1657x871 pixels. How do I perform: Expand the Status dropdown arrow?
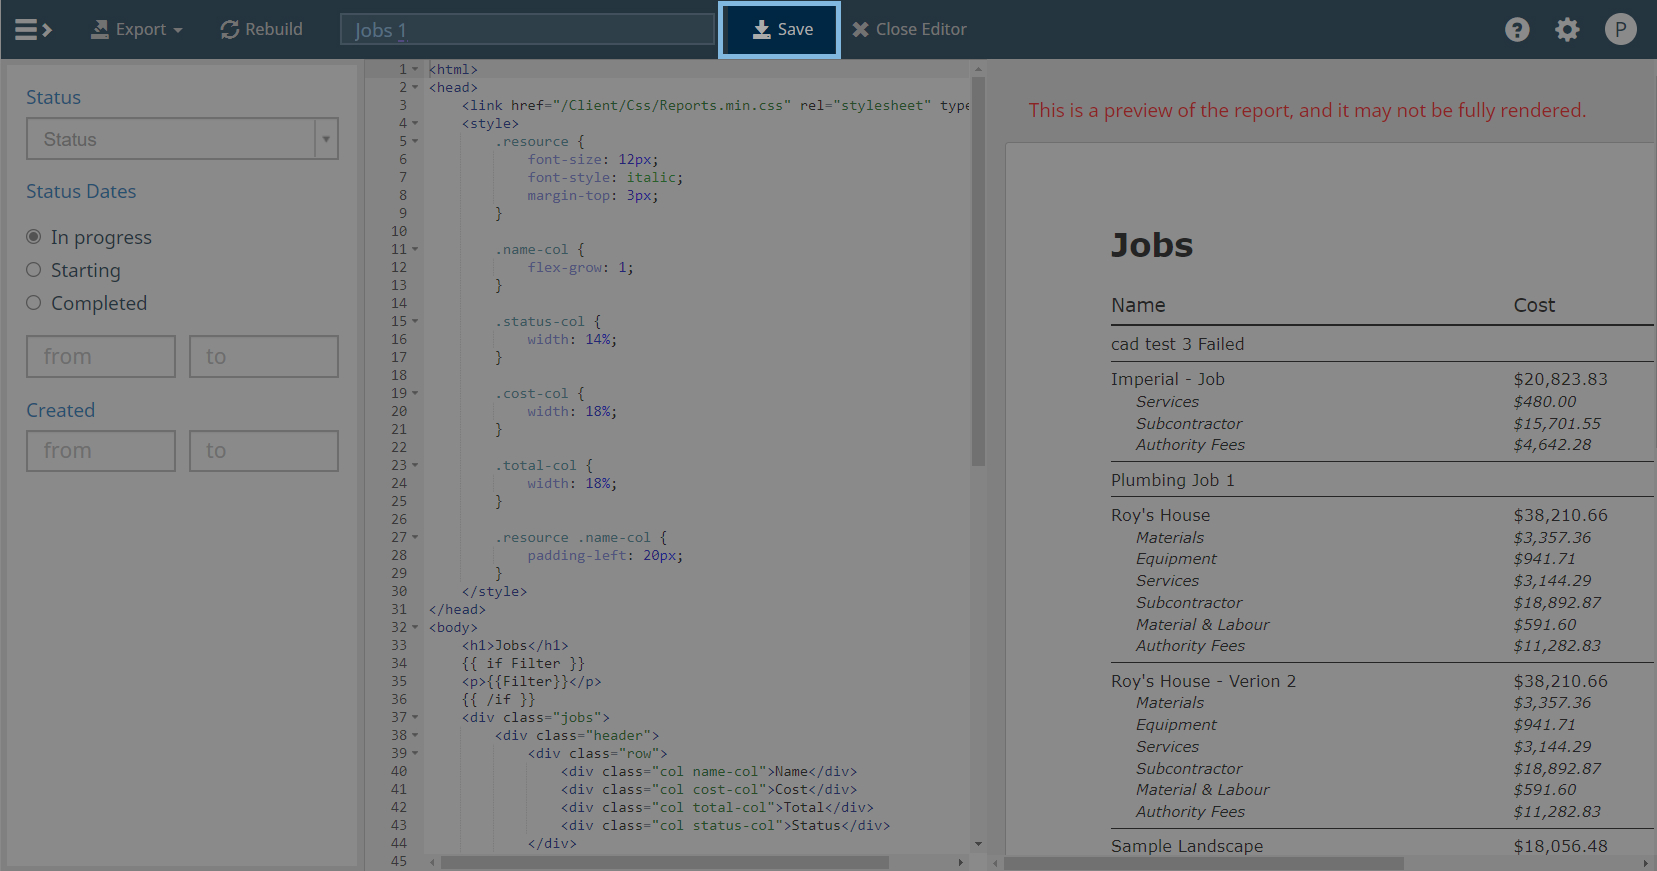(x=326, y=139)
